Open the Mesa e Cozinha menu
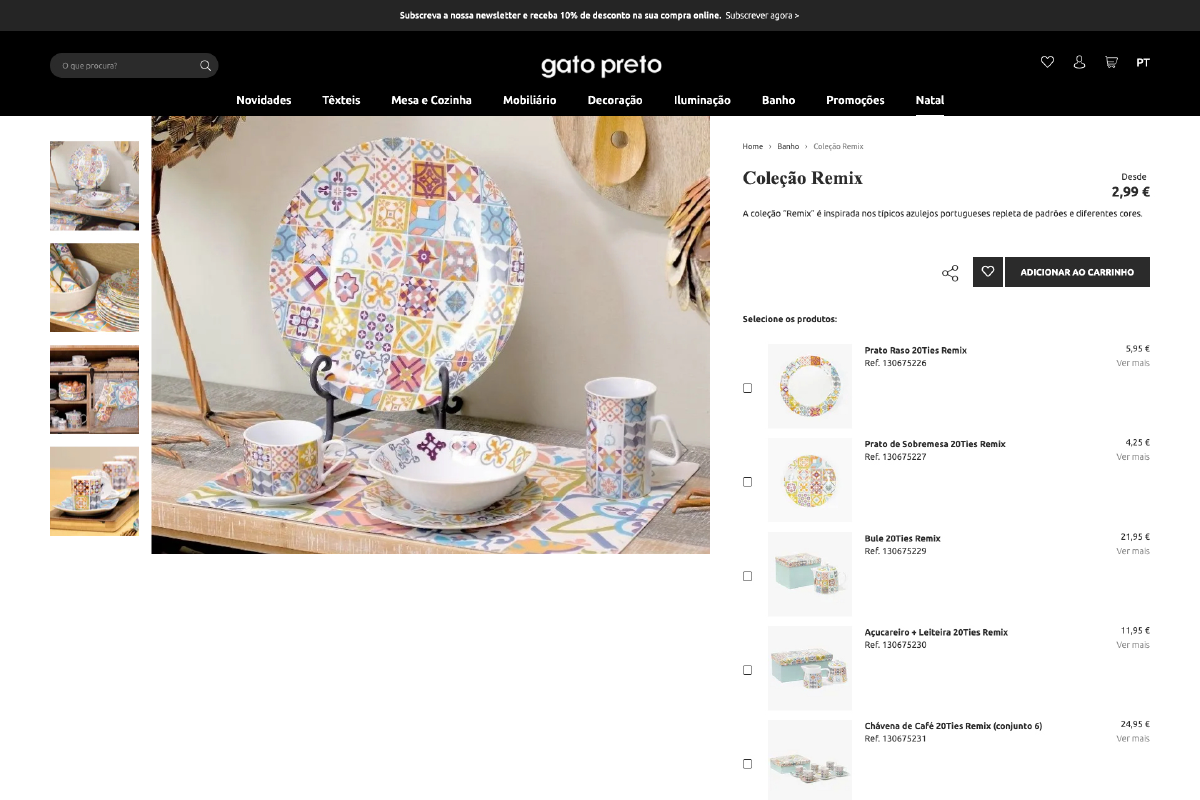The height and width of the screenshot is (800, 1200). pyautogui.click(x=431, y=100)
